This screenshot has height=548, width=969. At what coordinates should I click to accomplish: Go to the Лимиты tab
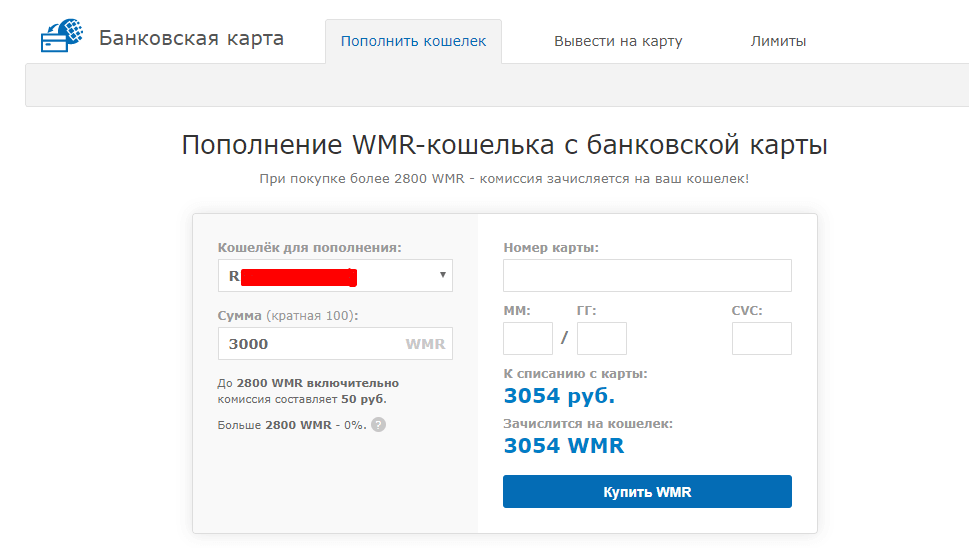778,41
